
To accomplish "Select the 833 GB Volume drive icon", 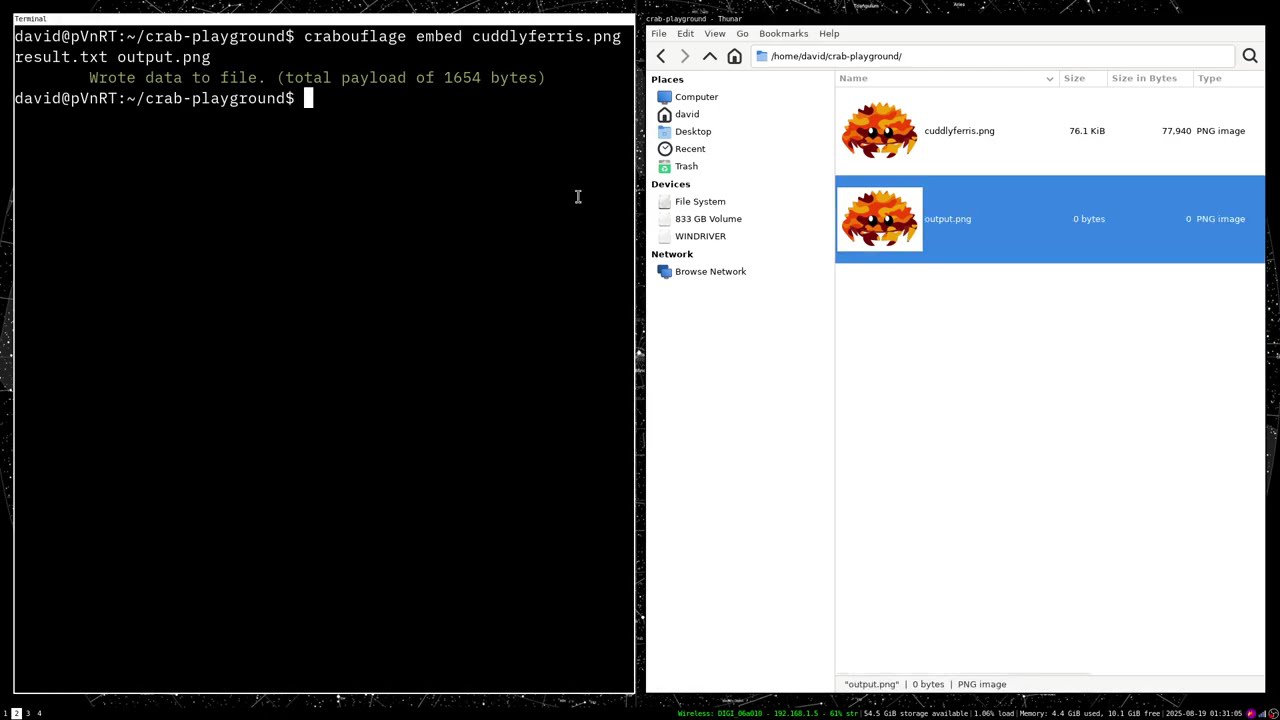I will [x=665, y=219].
